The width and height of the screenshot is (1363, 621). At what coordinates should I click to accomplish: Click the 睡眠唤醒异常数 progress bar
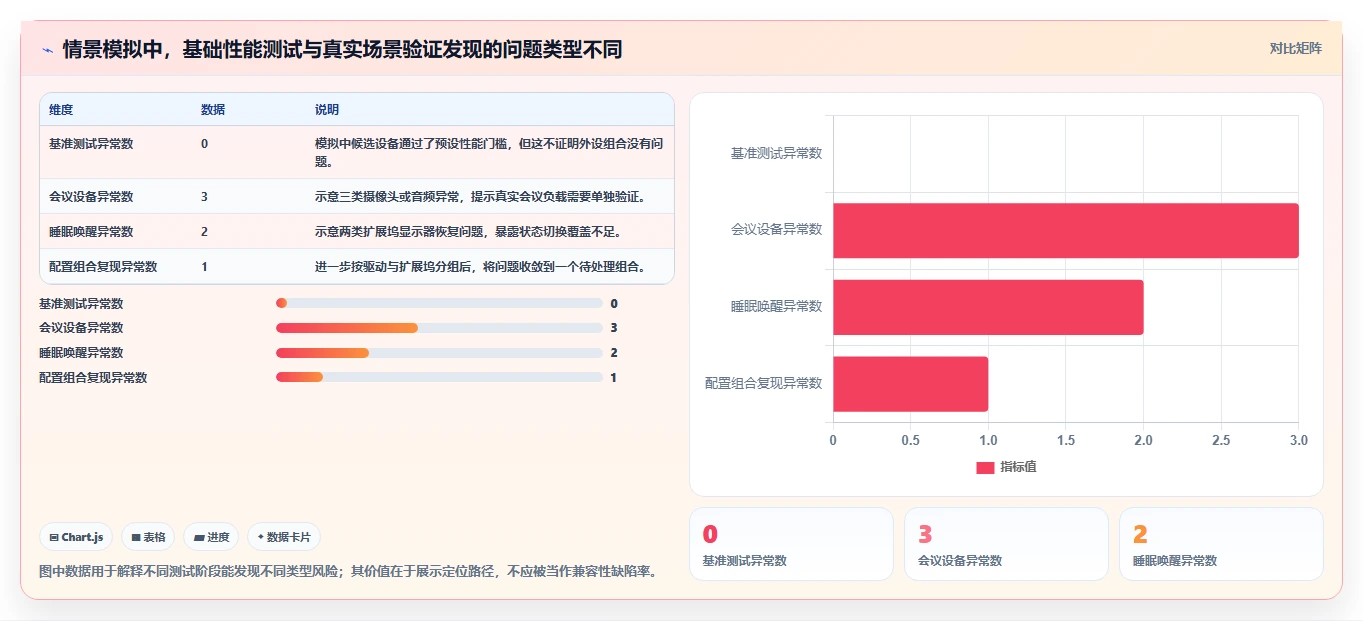pos(439,353)
